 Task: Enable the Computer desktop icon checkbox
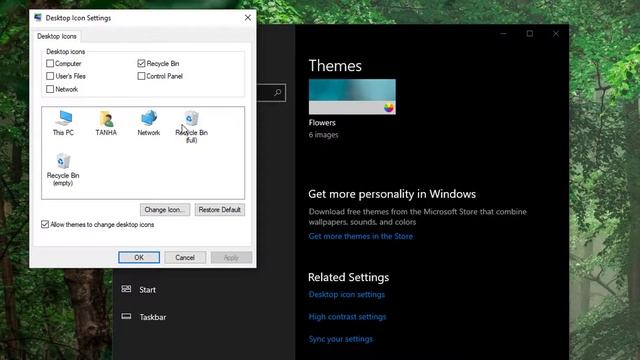(50, 63)
